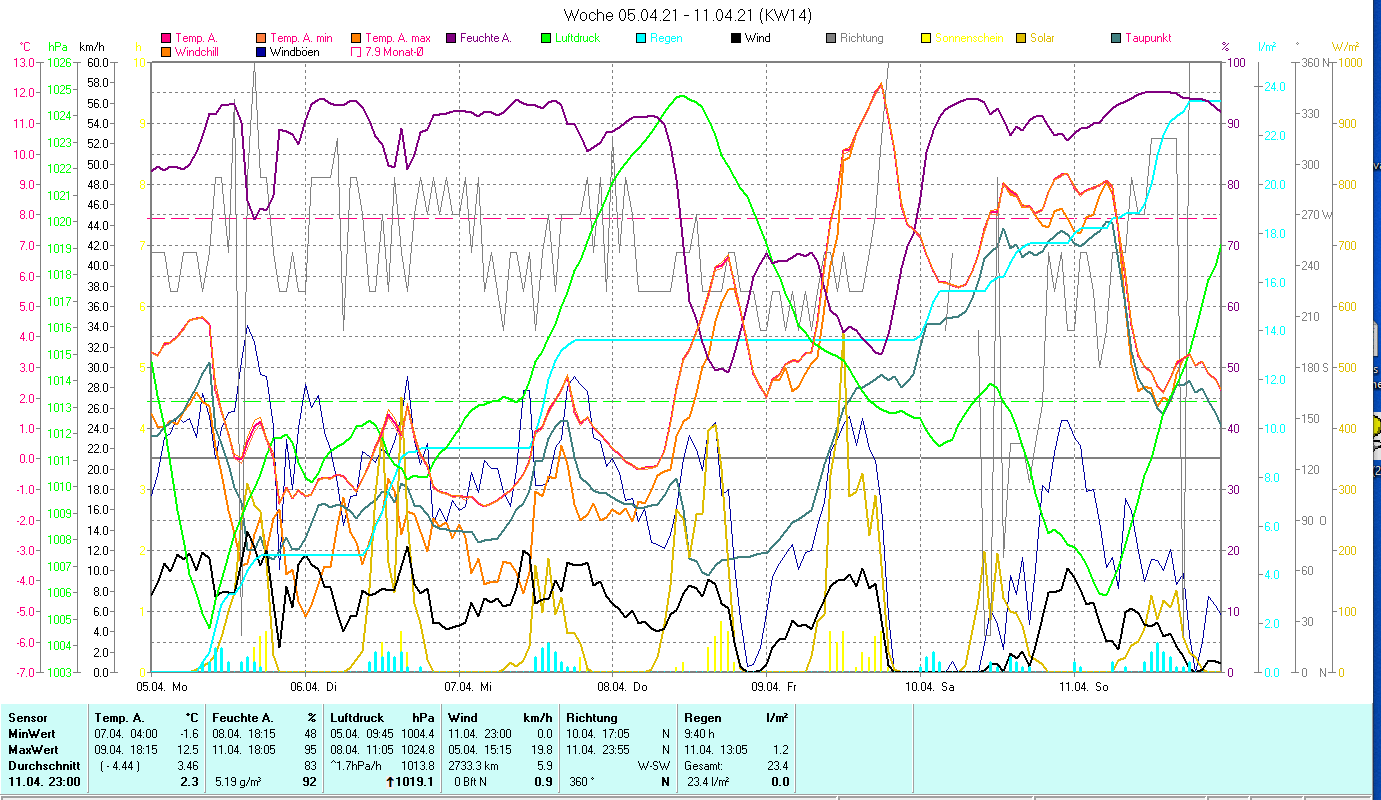Click the maximum humidity time '11.04. 18:05'
1381x800 pixels.
(246, 750)
